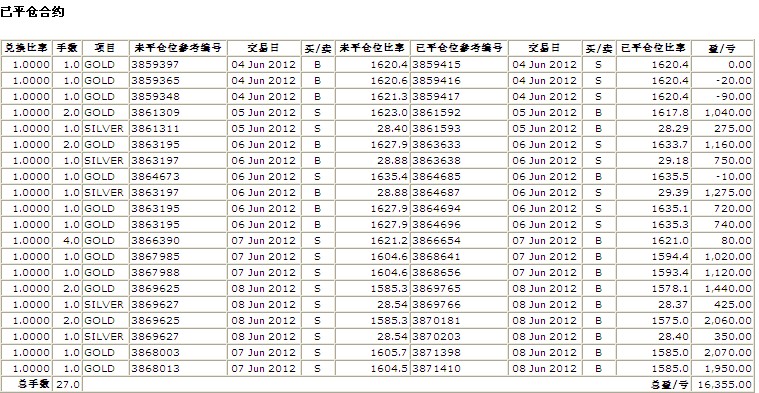Select reference number 3861311 for SILVER
759x393 pixels.
pyautogui.click(x=155, y=128)
